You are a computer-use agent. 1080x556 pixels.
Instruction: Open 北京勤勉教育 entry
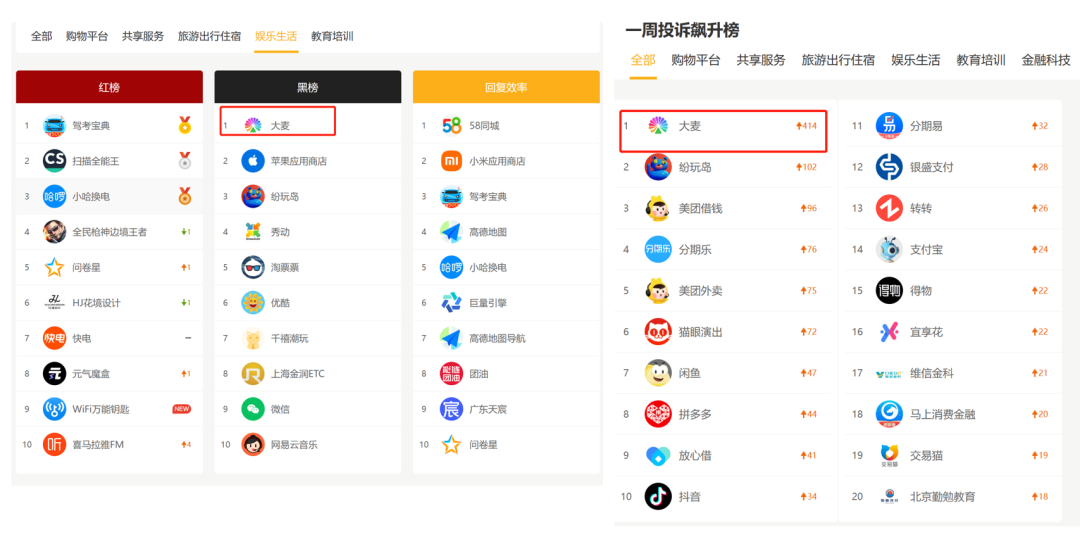954,496
